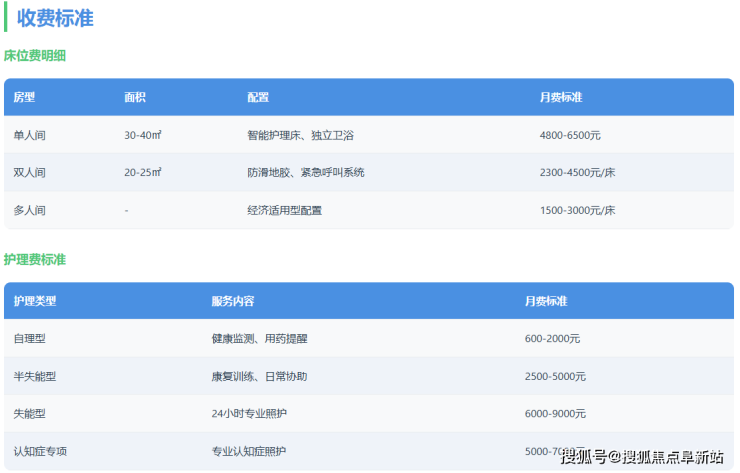Click the 4800-6500元 price cell
The height and width of the screenshot is (473, 740).
569,135
